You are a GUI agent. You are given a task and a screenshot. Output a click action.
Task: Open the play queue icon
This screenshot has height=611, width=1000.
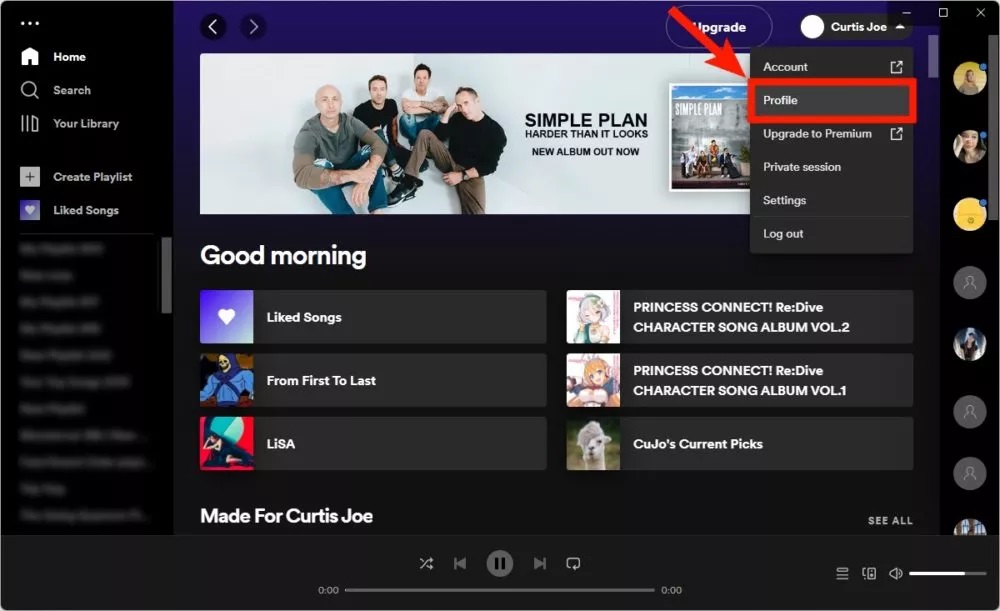pos(842,573)
